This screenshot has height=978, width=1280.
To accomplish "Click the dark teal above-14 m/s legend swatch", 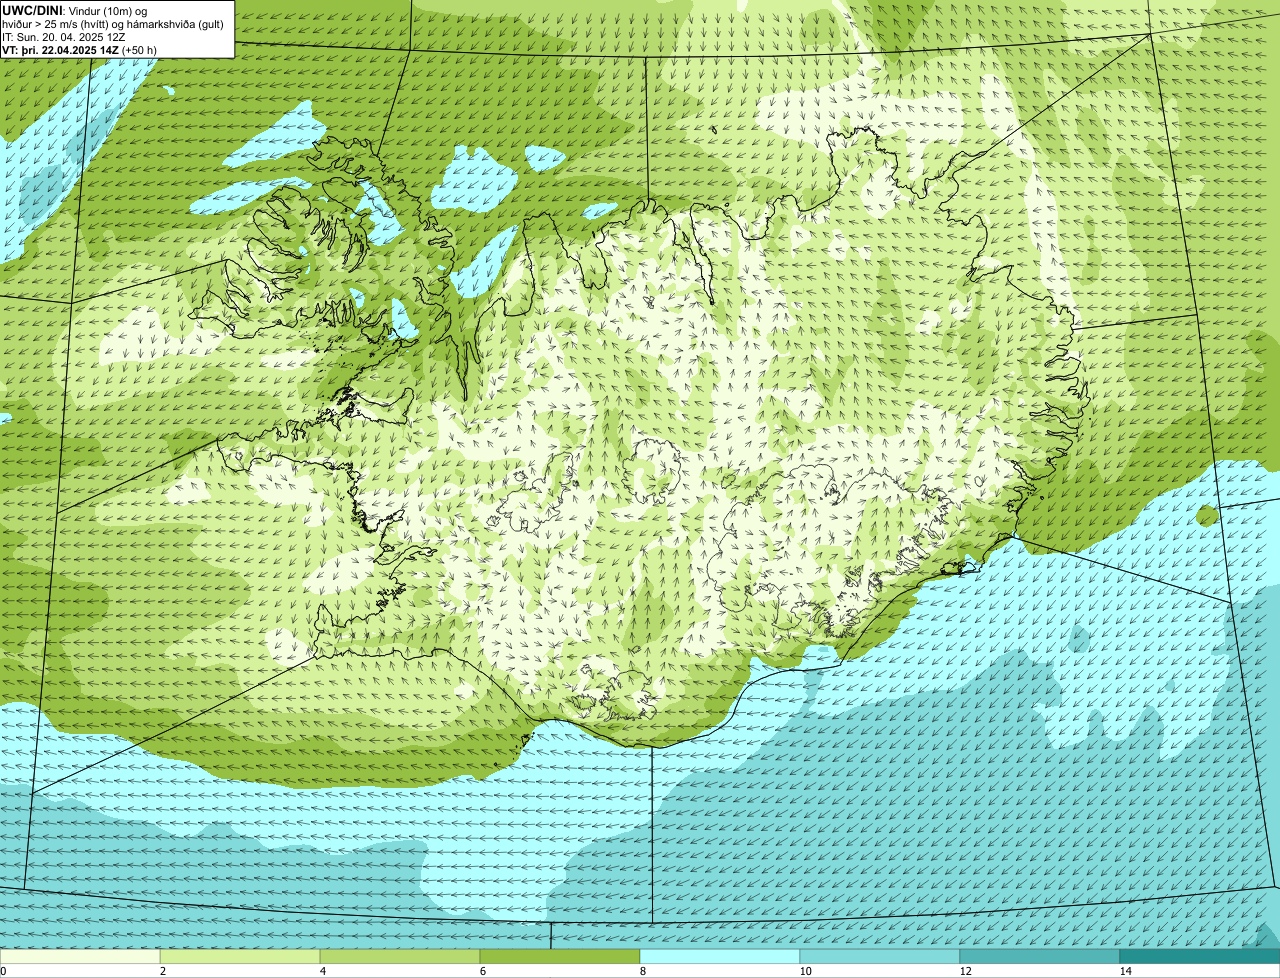I will coord(1200,956).
